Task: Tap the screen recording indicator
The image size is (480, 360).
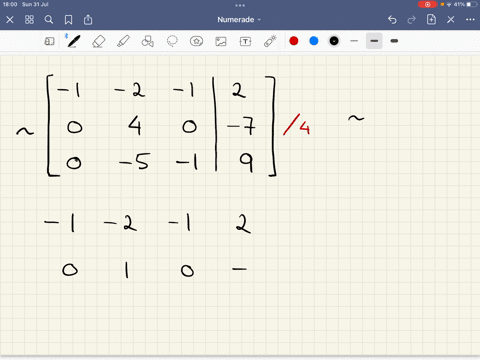Action: [x=427, y=5]
